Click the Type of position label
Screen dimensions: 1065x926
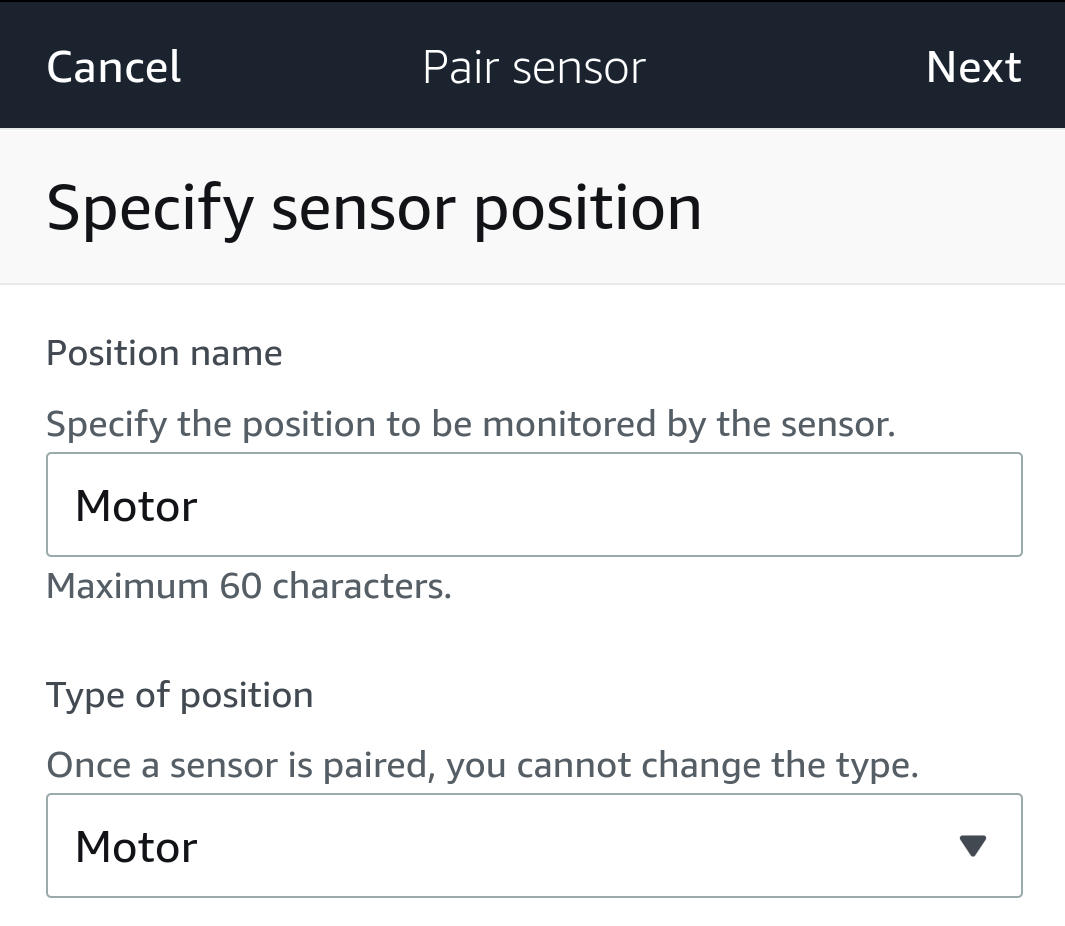180,695
